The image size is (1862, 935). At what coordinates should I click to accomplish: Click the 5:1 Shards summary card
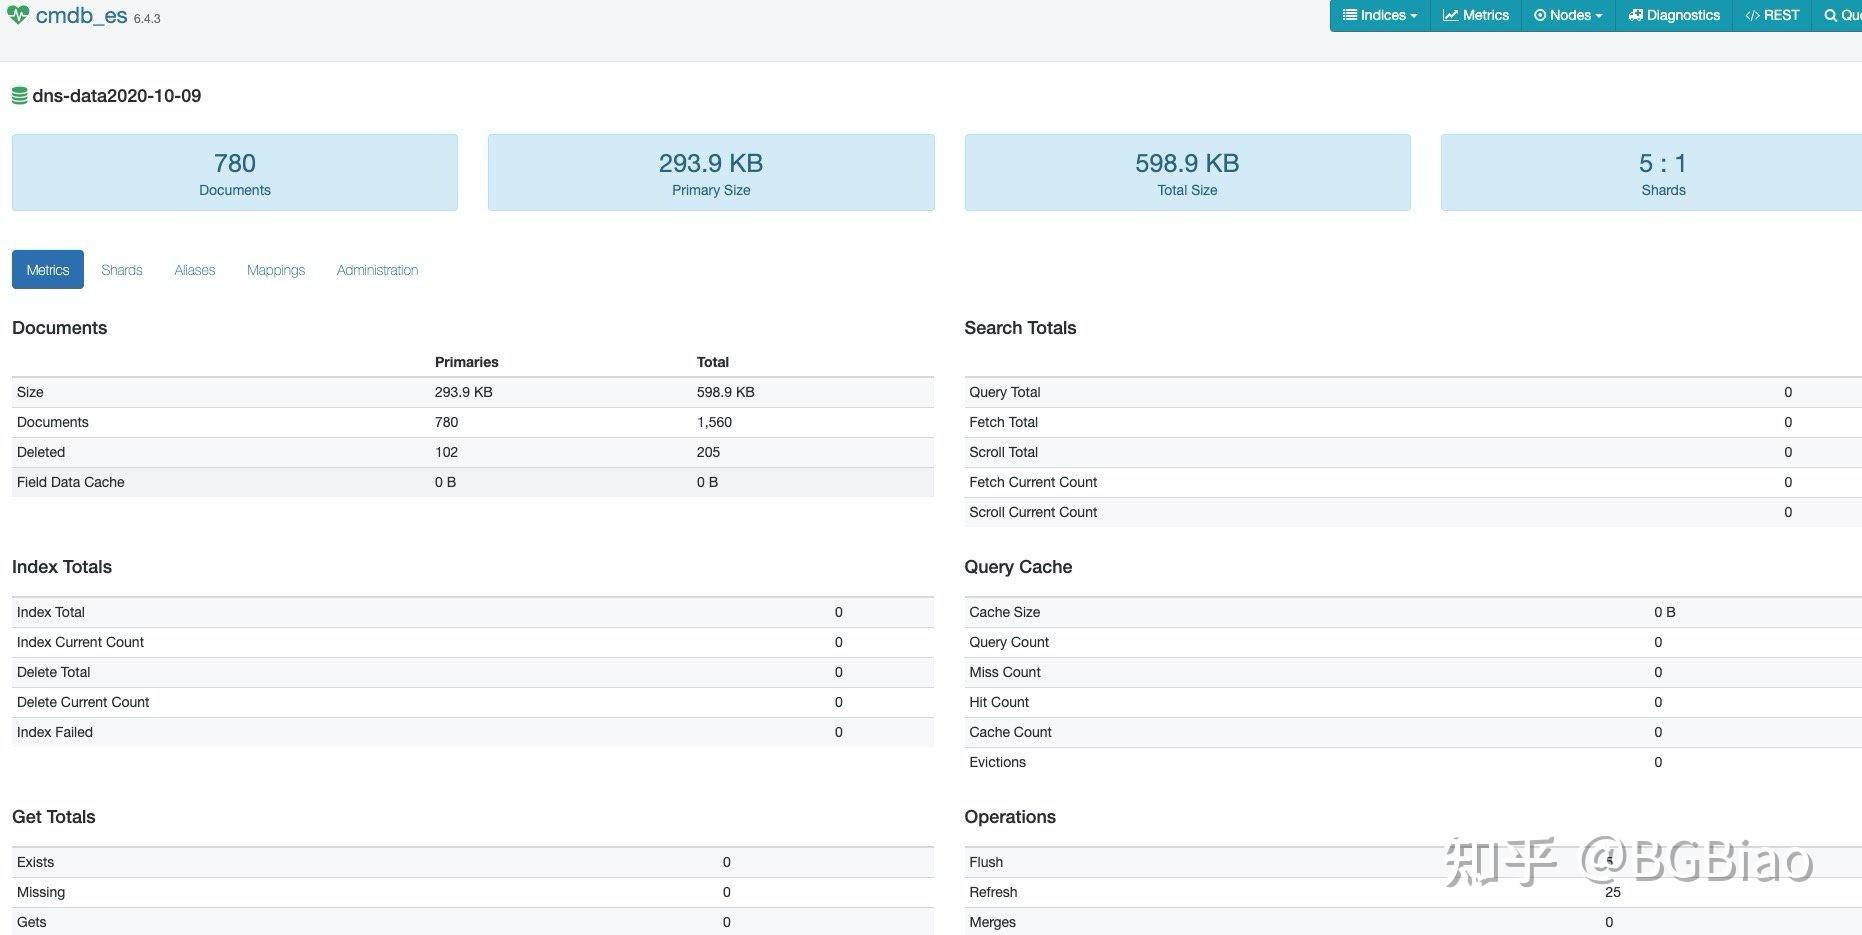[1663, 172]
